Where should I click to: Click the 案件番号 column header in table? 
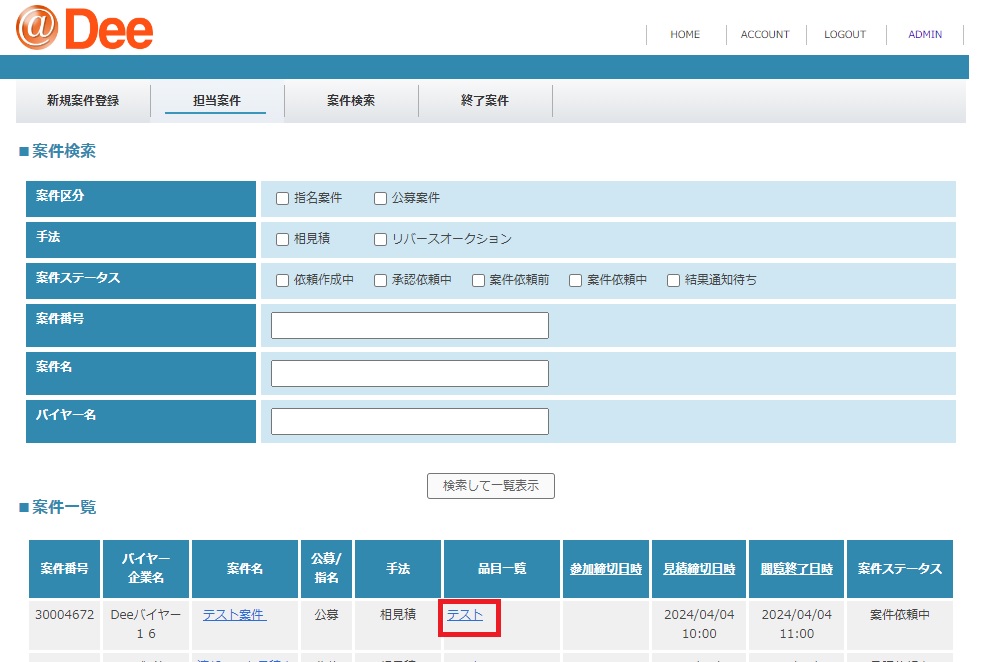click(x=65, y=569)
